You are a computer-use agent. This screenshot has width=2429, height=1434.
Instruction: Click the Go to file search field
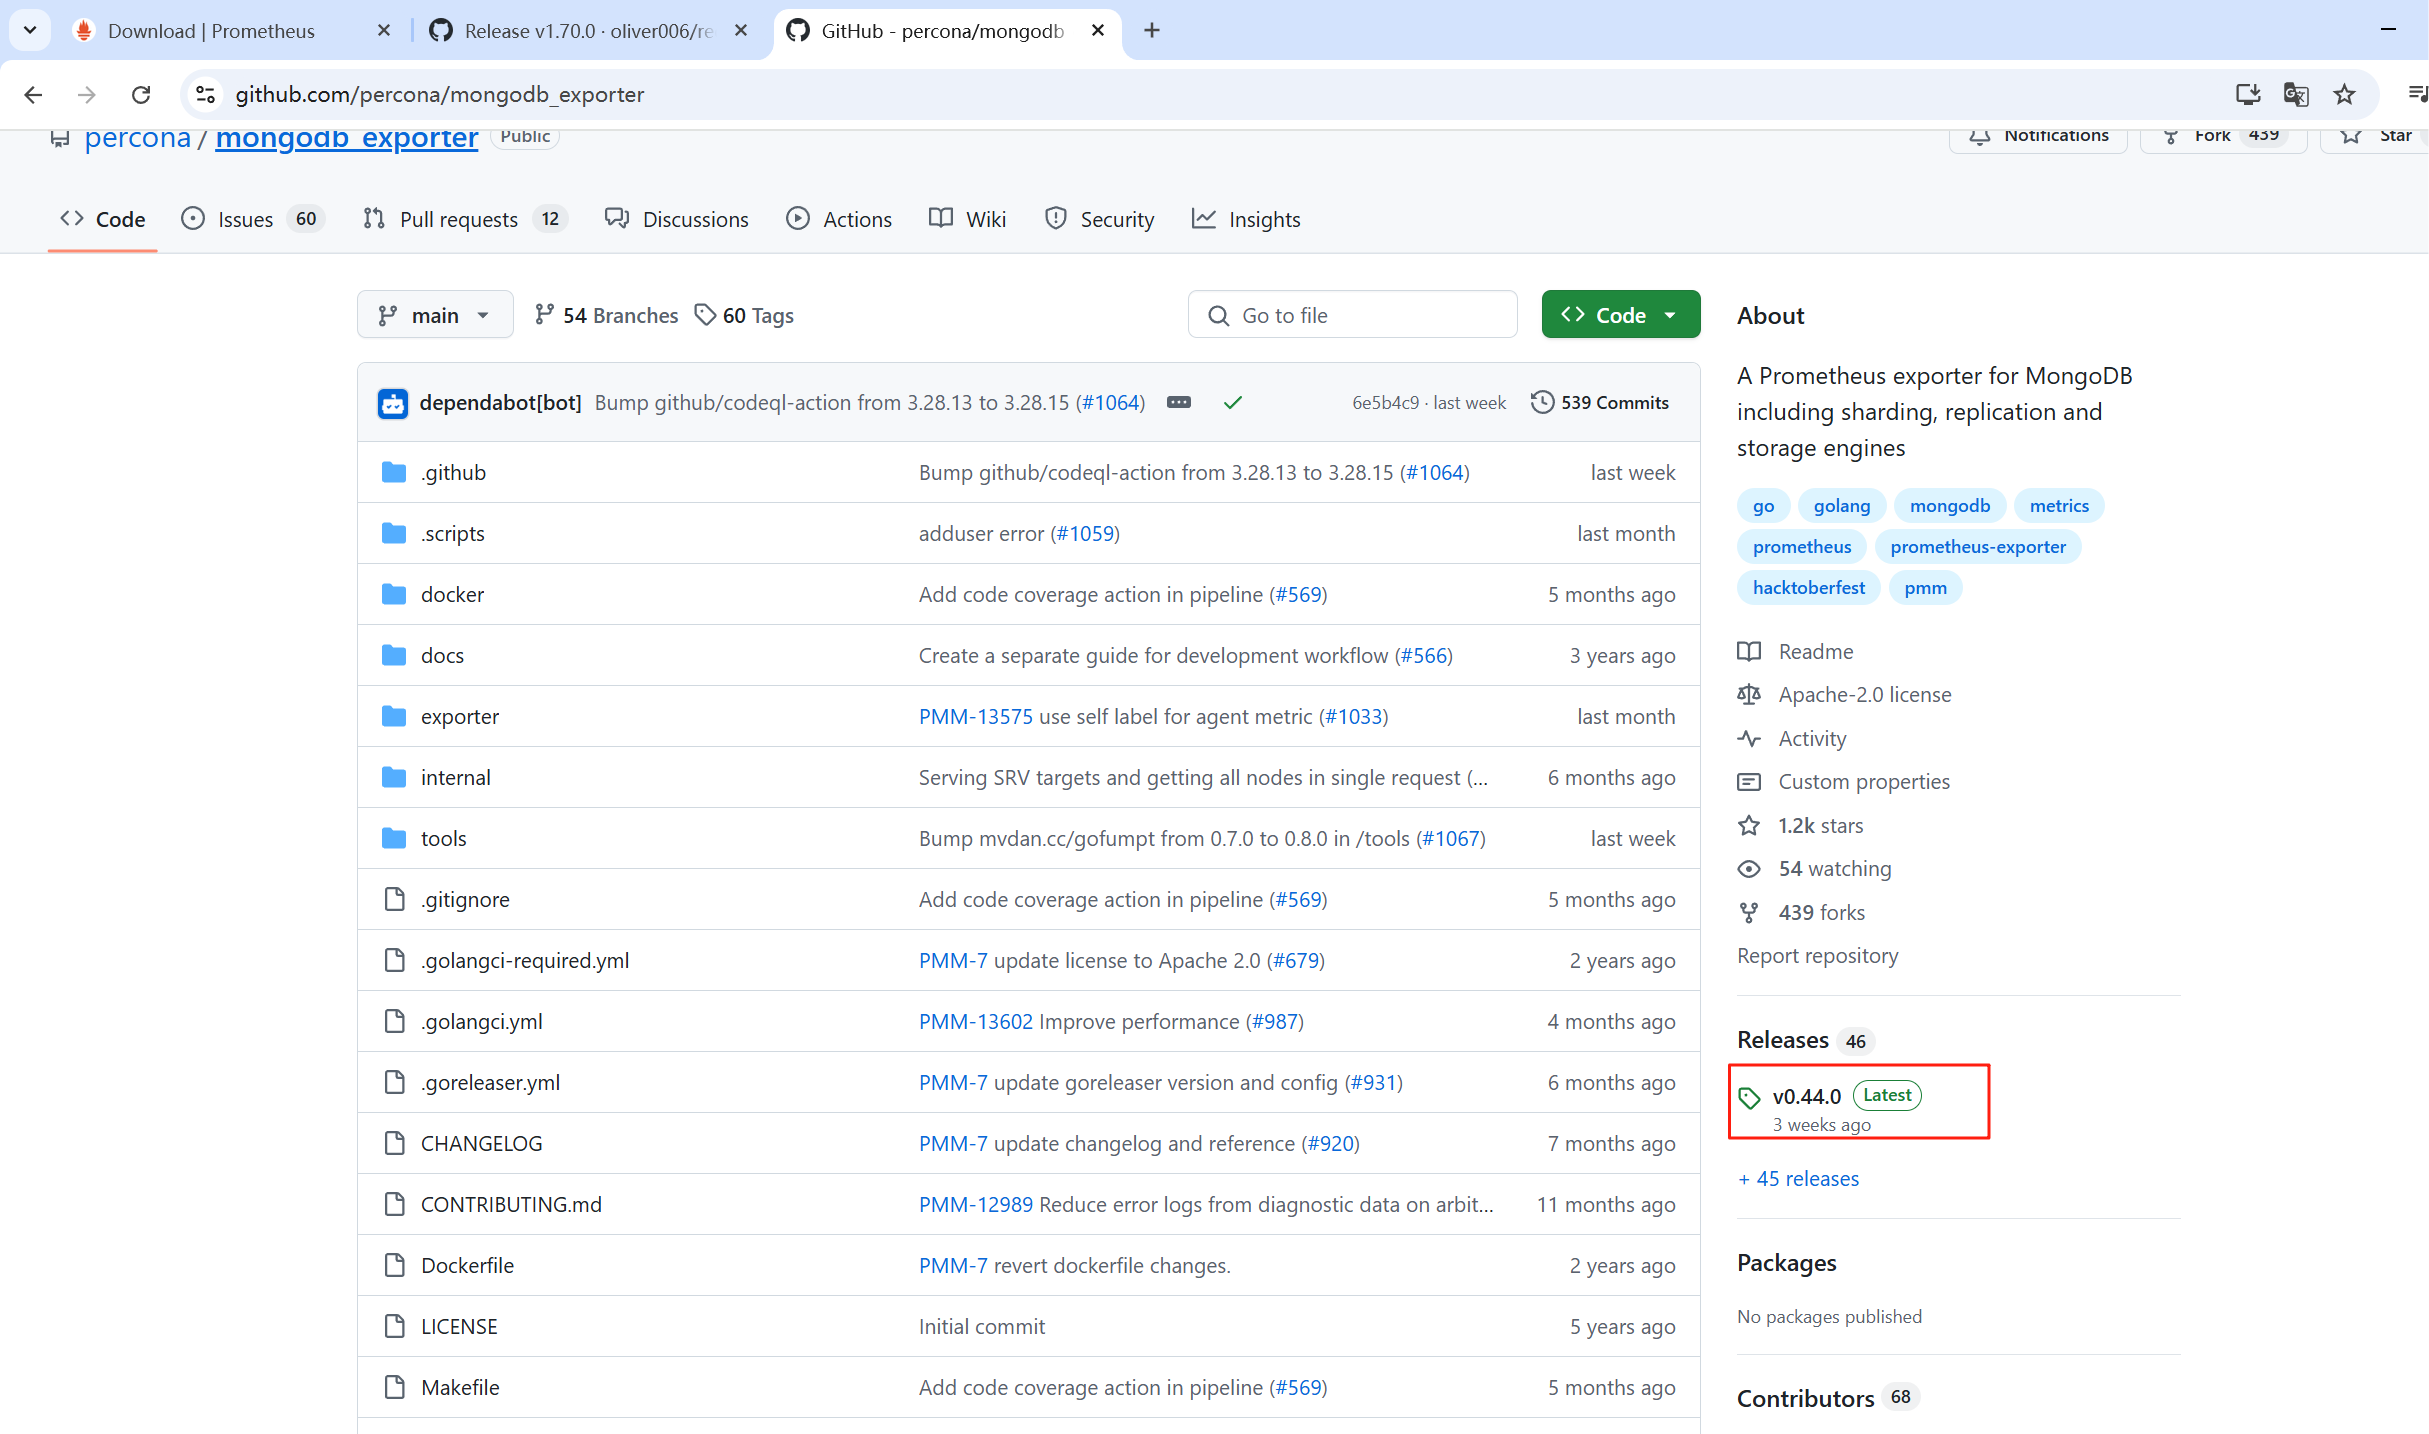[x=1352, y=315]
